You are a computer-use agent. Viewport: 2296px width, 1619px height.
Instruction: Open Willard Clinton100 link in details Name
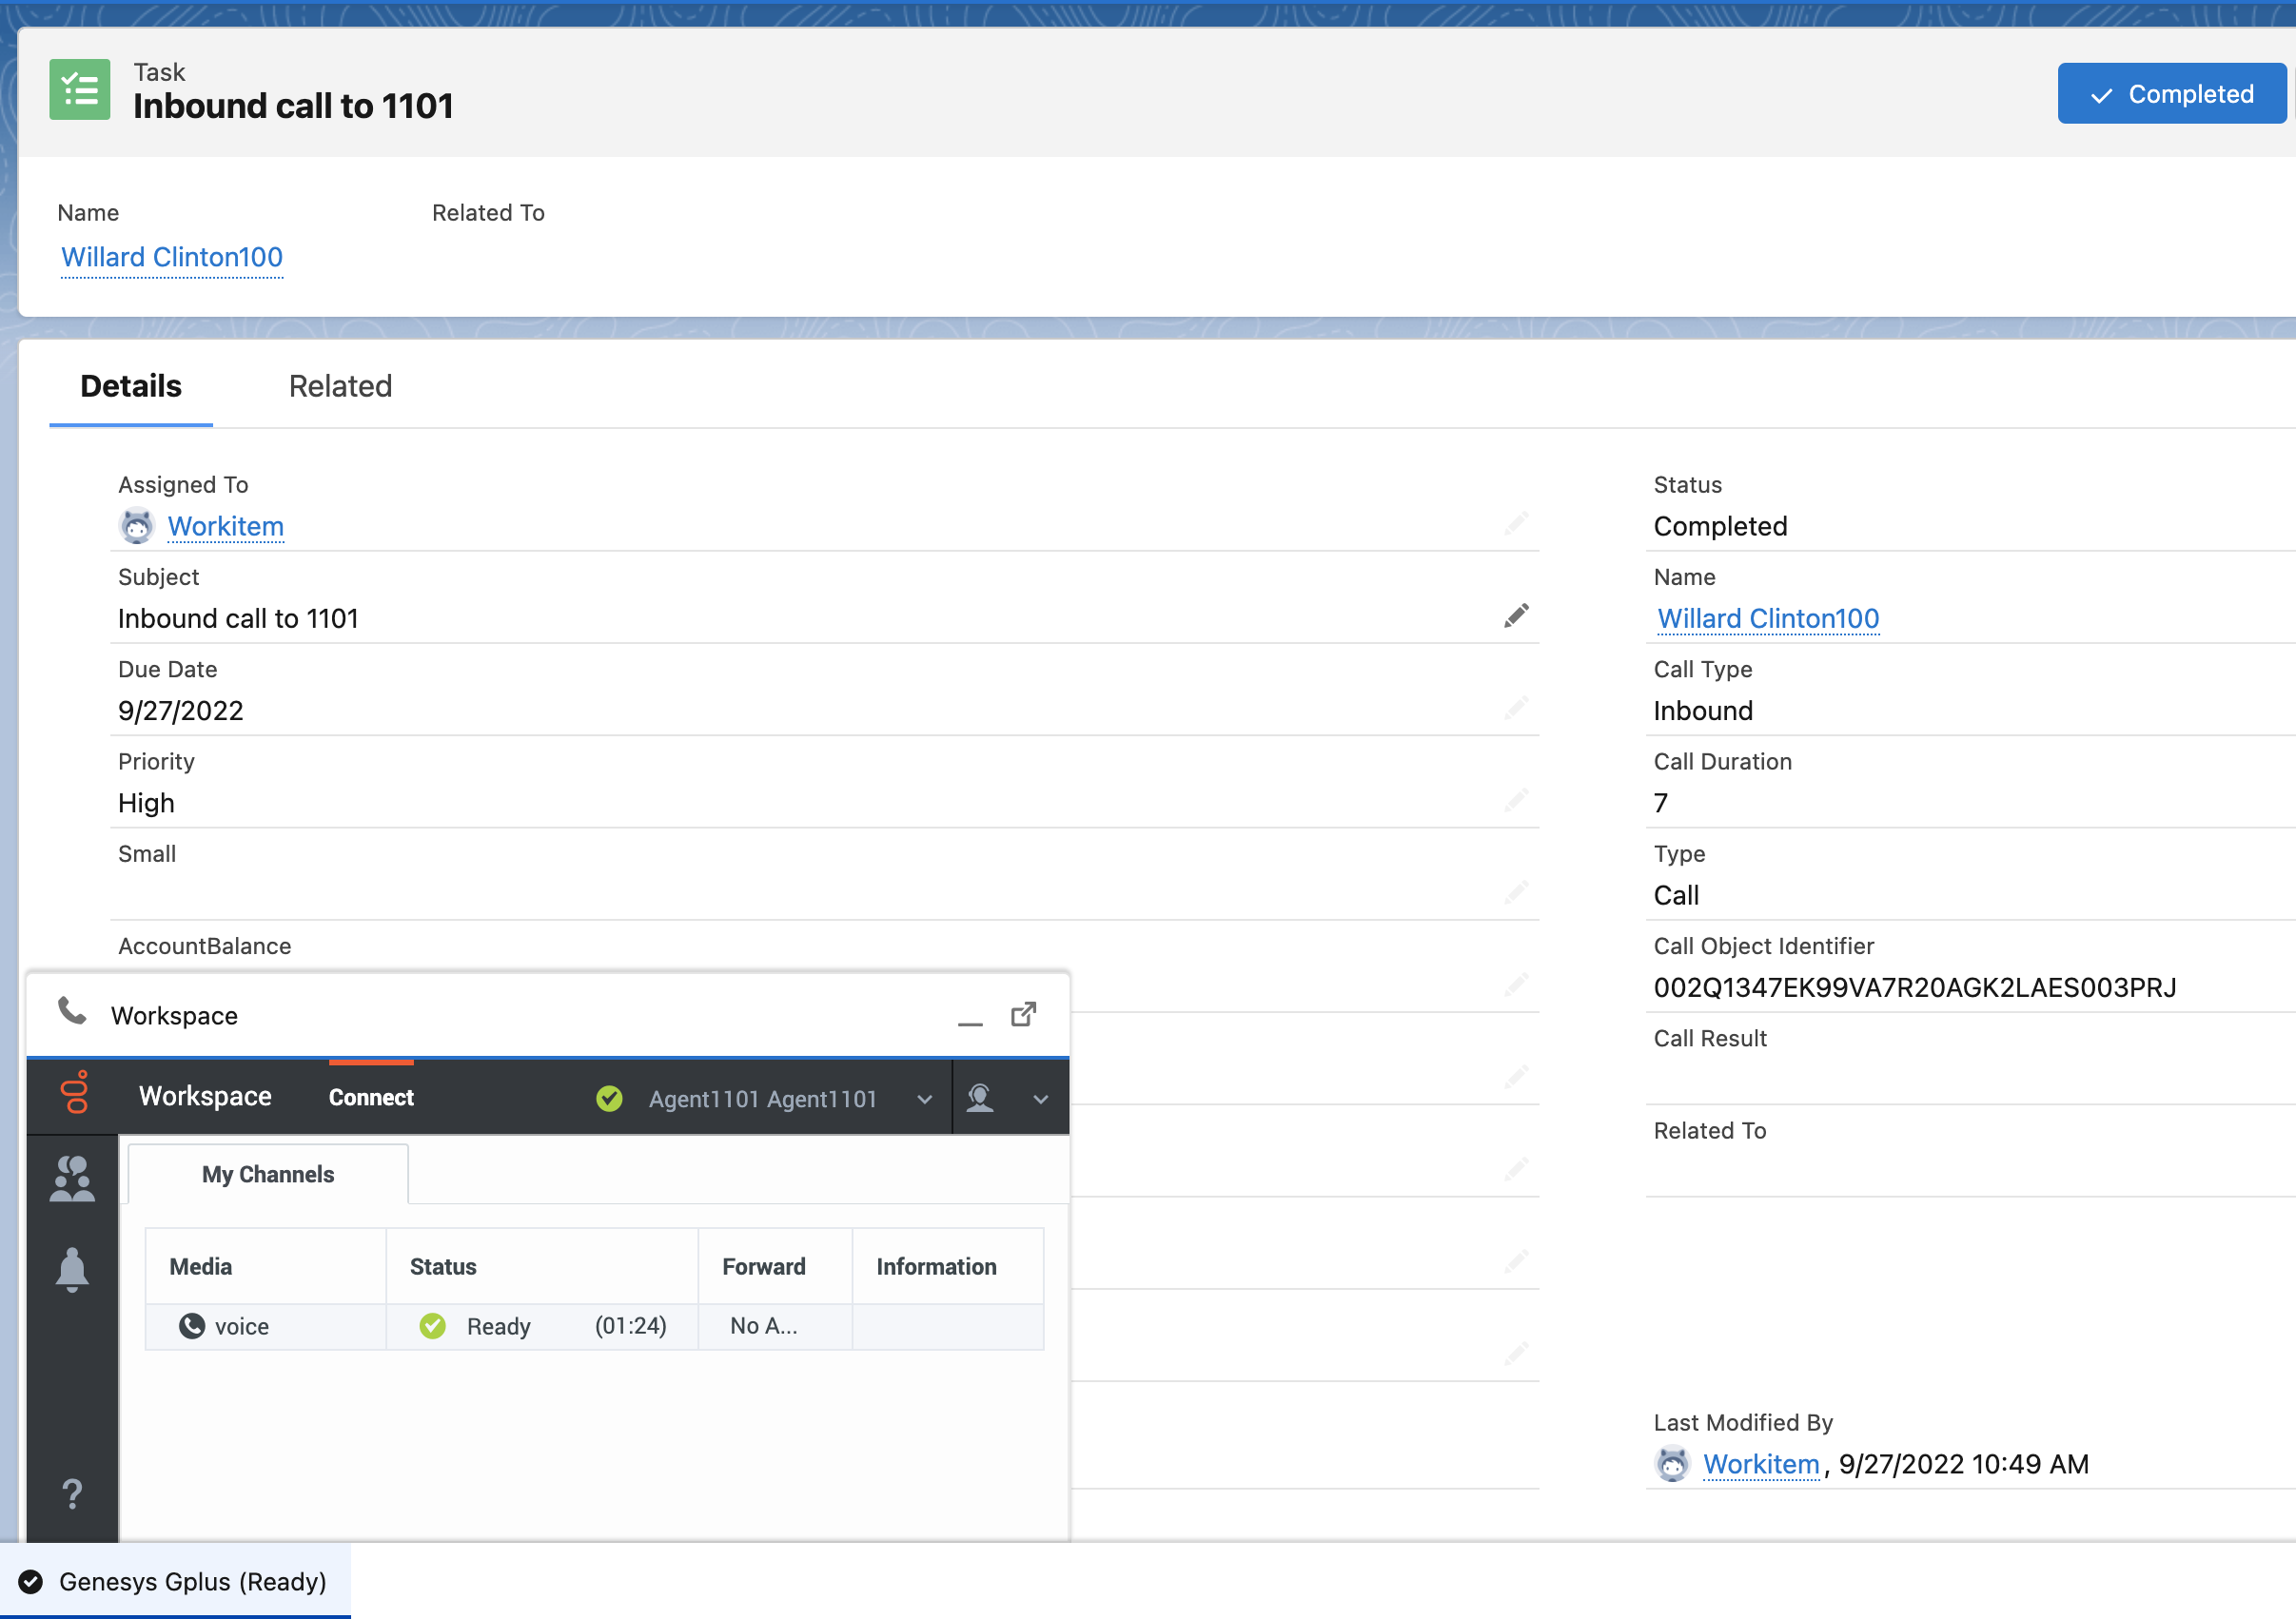click(1768, 619)
